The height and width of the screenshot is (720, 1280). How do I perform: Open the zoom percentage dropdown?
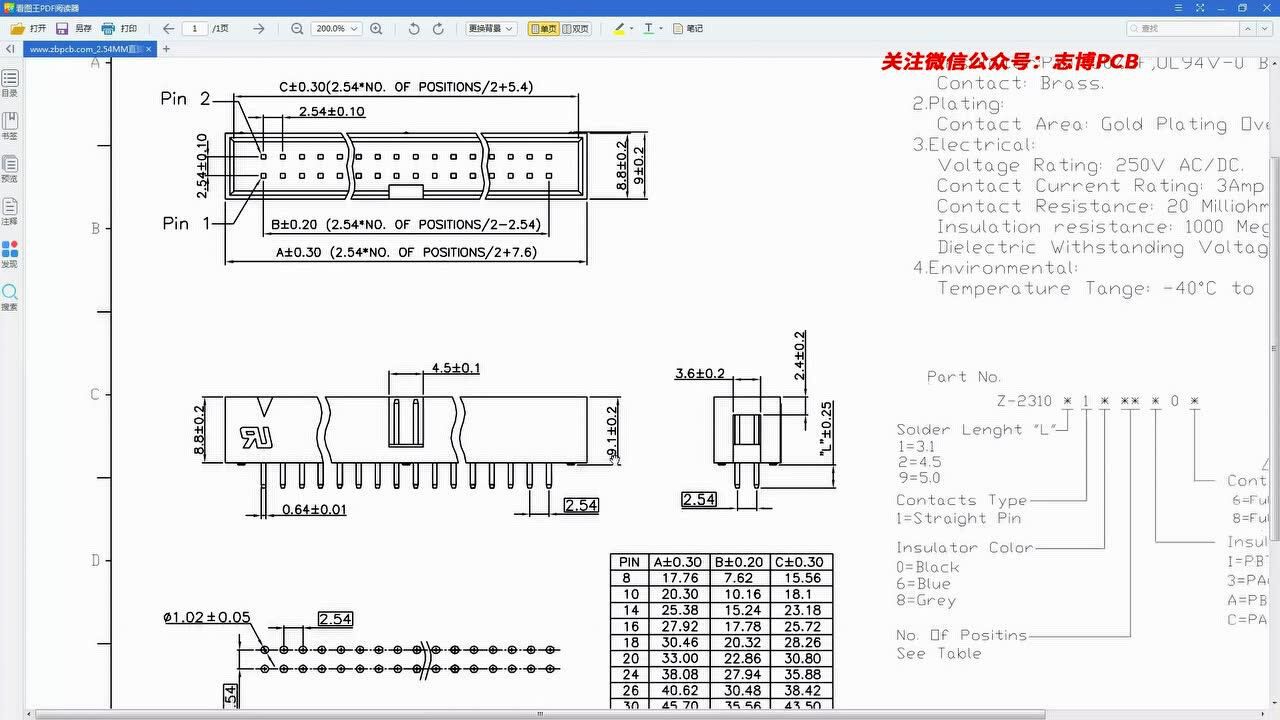pyautogui.click(x=353, y=28)
